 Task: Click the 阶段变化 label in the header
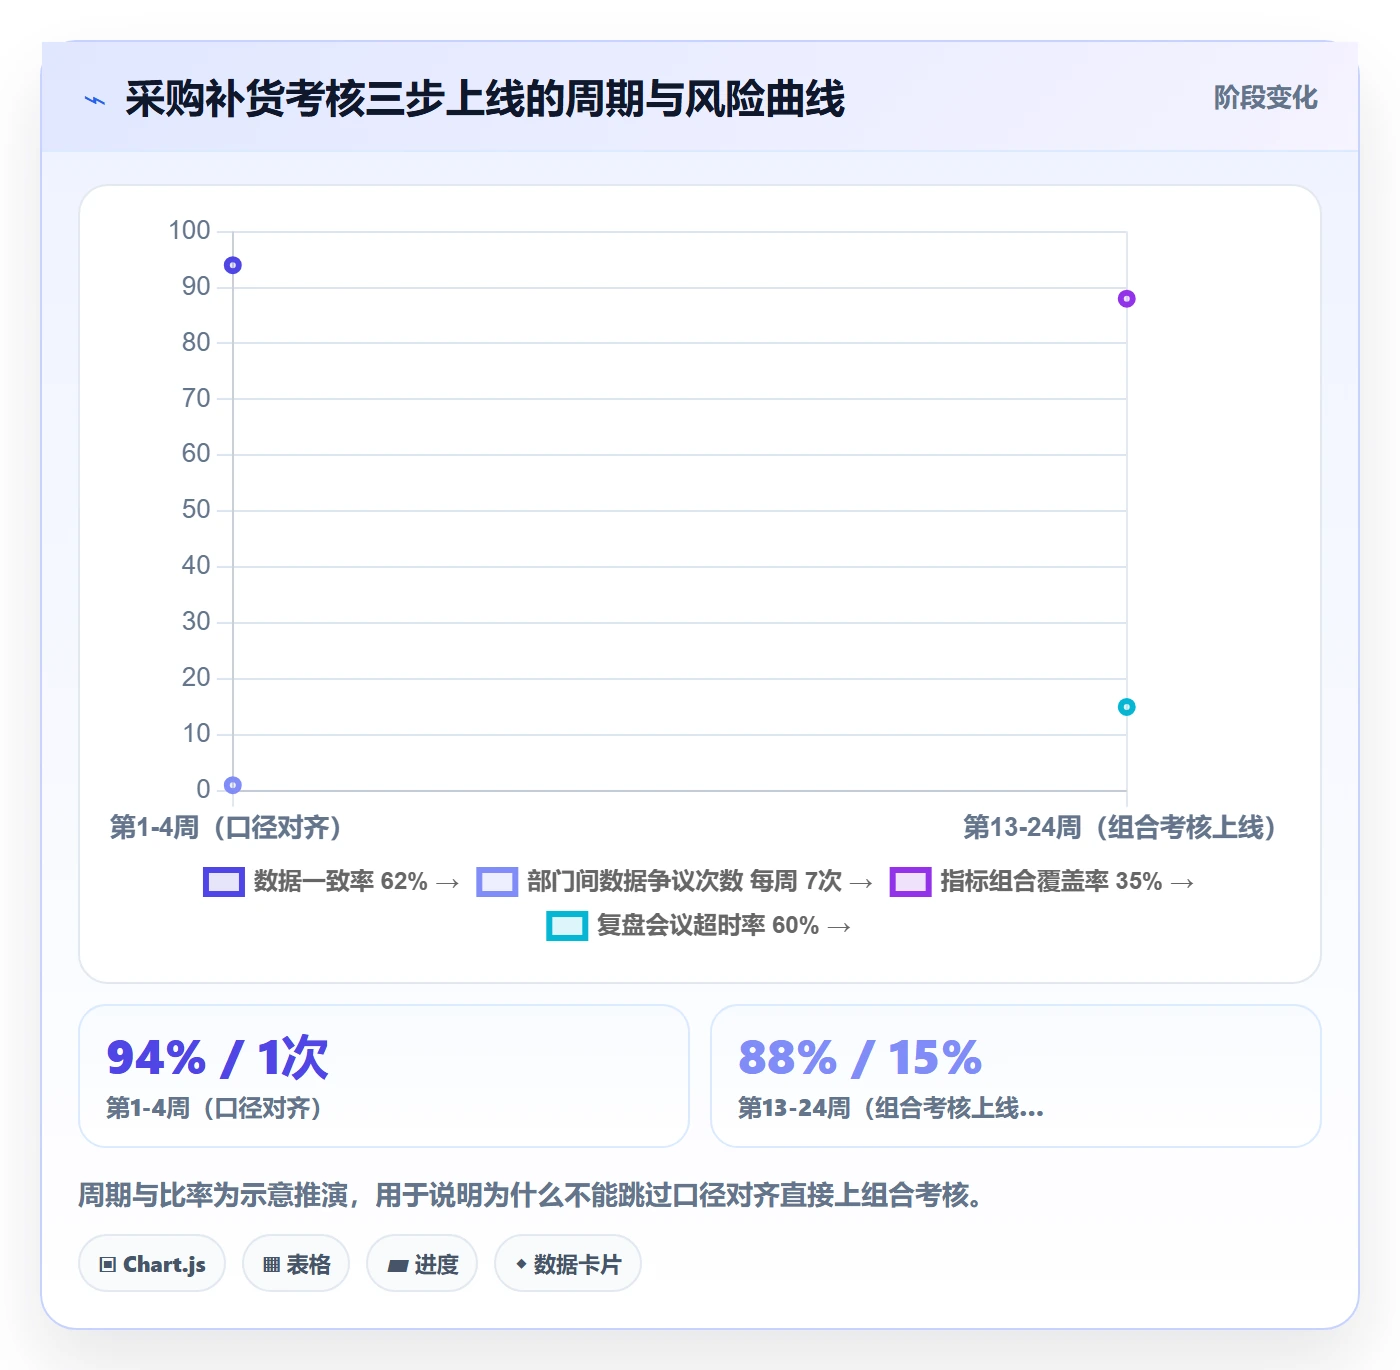point(1265,98)
